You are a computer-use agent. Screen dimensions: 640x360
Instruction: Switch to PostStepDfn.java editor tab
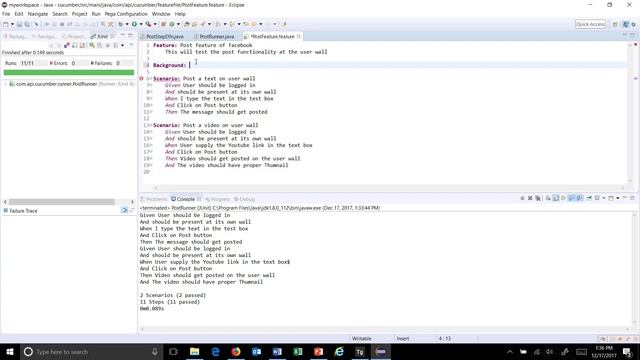[x=164, y=36]
